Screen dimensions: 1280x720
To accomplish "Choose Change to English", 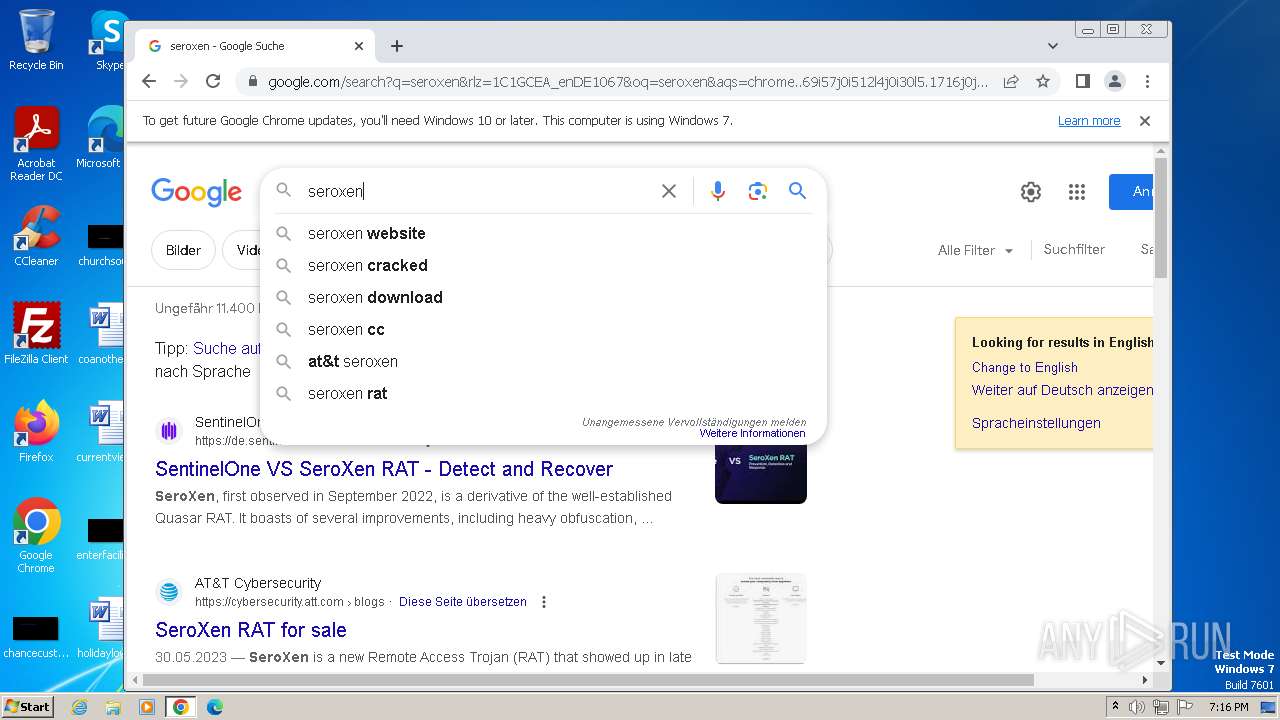I will click(x=1025, y=367).
